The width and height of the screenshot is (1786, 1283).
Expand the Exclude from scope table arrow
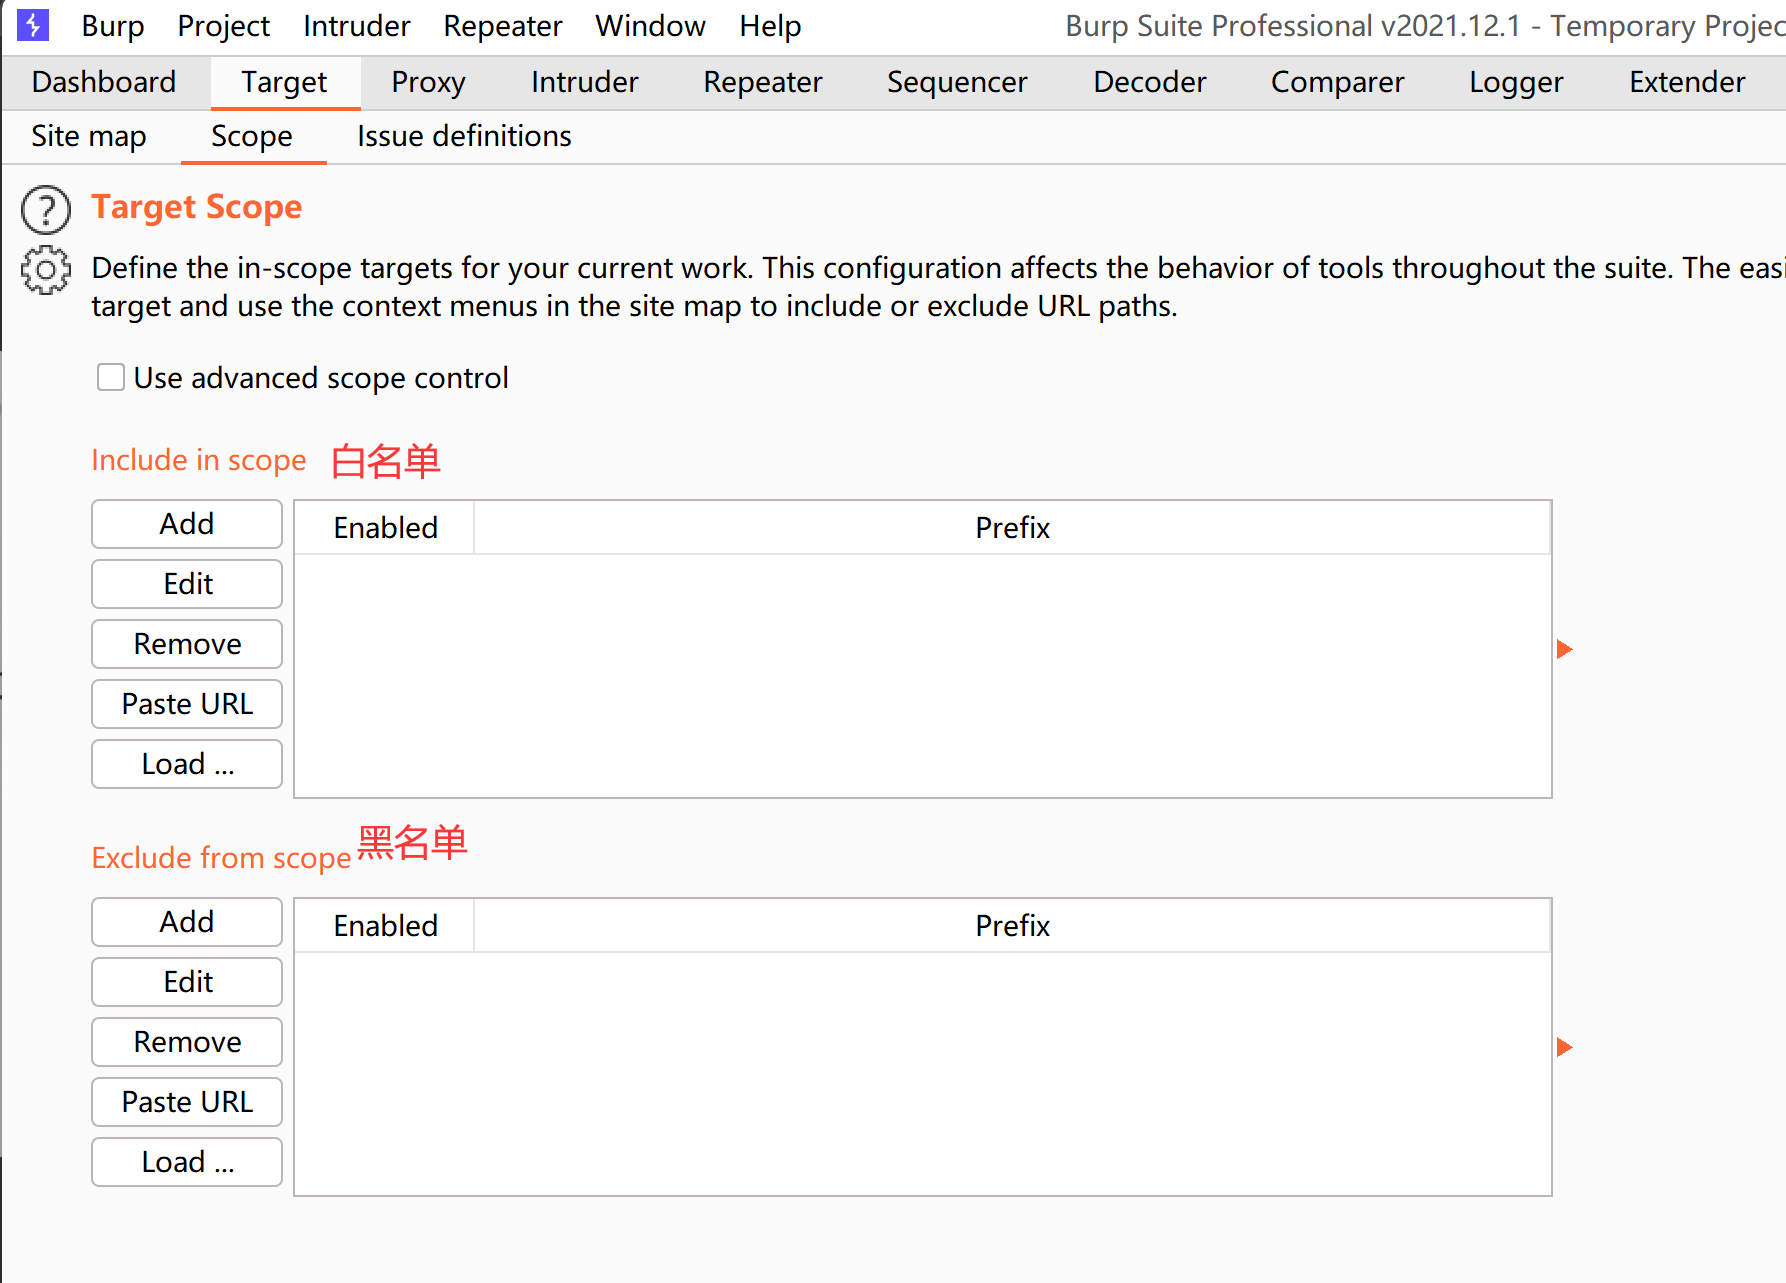pyautogui.click(x=1565, y=1047)
